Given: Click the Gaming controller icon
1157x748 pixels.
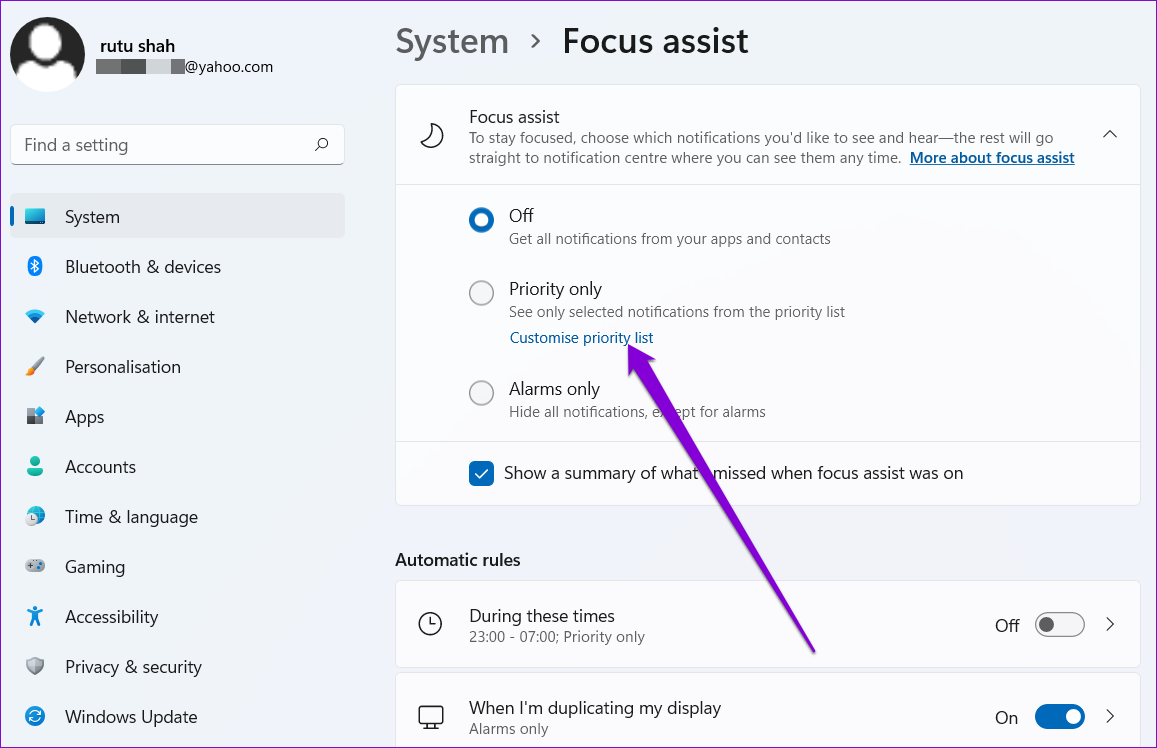Looking at the screenshot, I should coord(35,566).
